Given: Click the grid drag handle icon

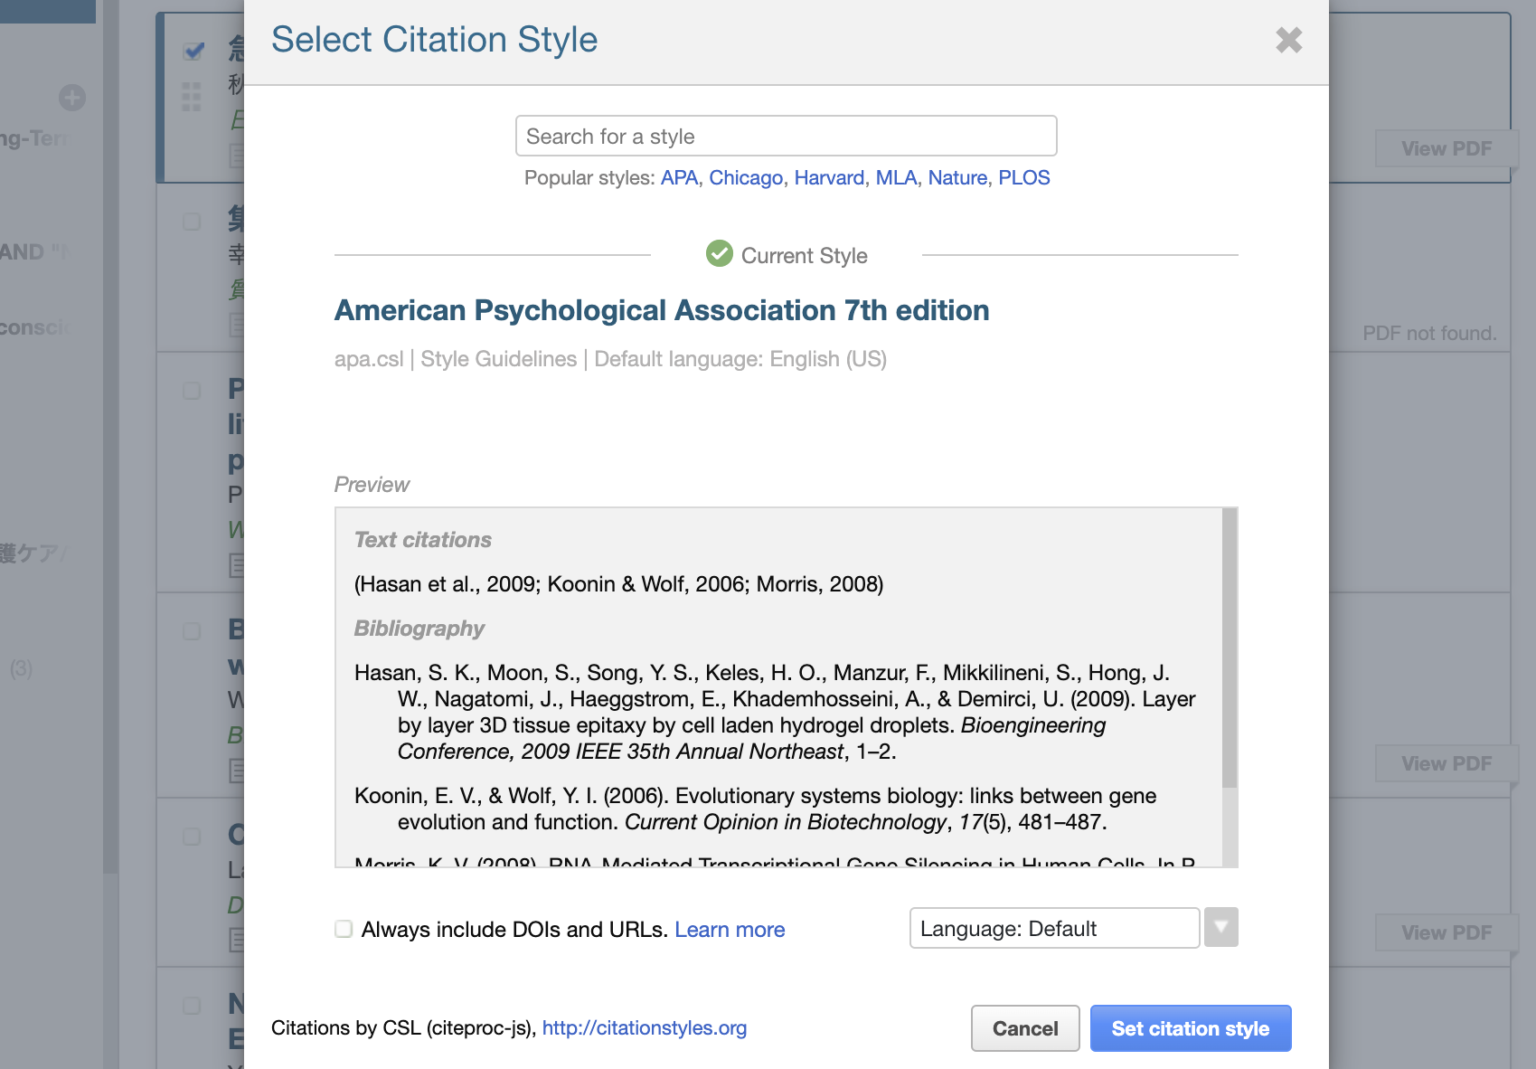Looking at the screenshot, I should pos(191,97).
